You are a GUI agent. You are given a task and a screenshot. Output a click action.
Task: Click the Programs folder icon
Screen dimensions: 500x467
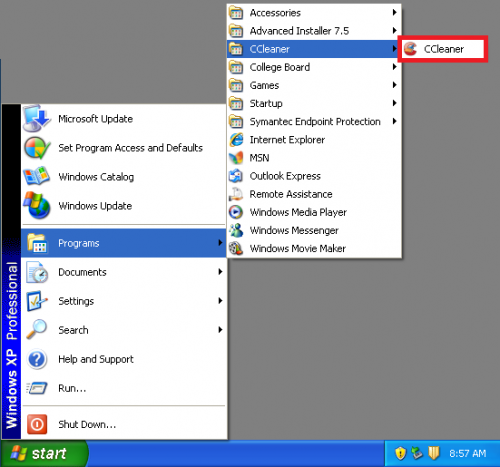click(x=37, y=243)
